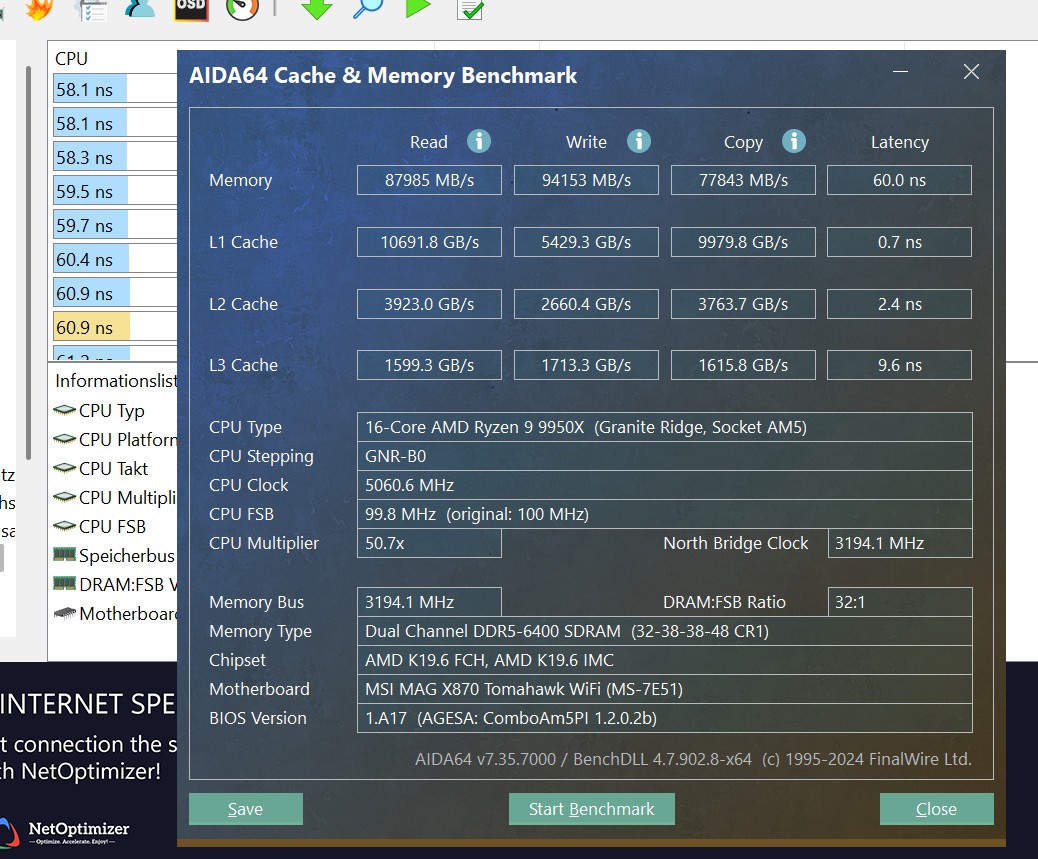
Task: Click the Chipset field AMD K19.6 FCH
Action: (665, 660)
